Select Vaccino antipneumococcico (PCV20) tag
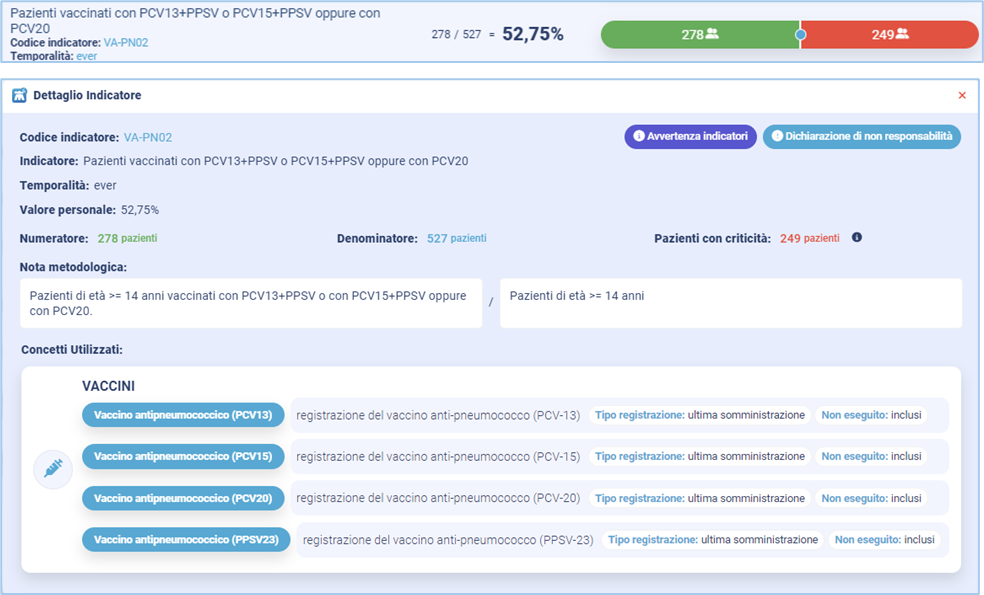 (183, 498)
